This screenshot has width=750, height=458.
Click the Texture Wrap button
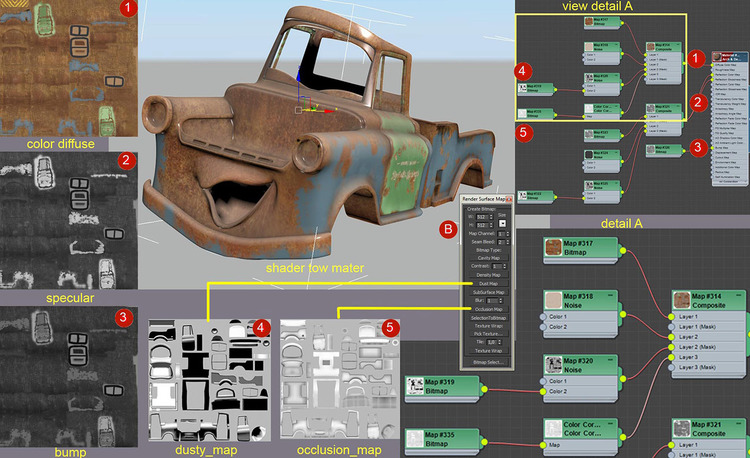point(489,351)
